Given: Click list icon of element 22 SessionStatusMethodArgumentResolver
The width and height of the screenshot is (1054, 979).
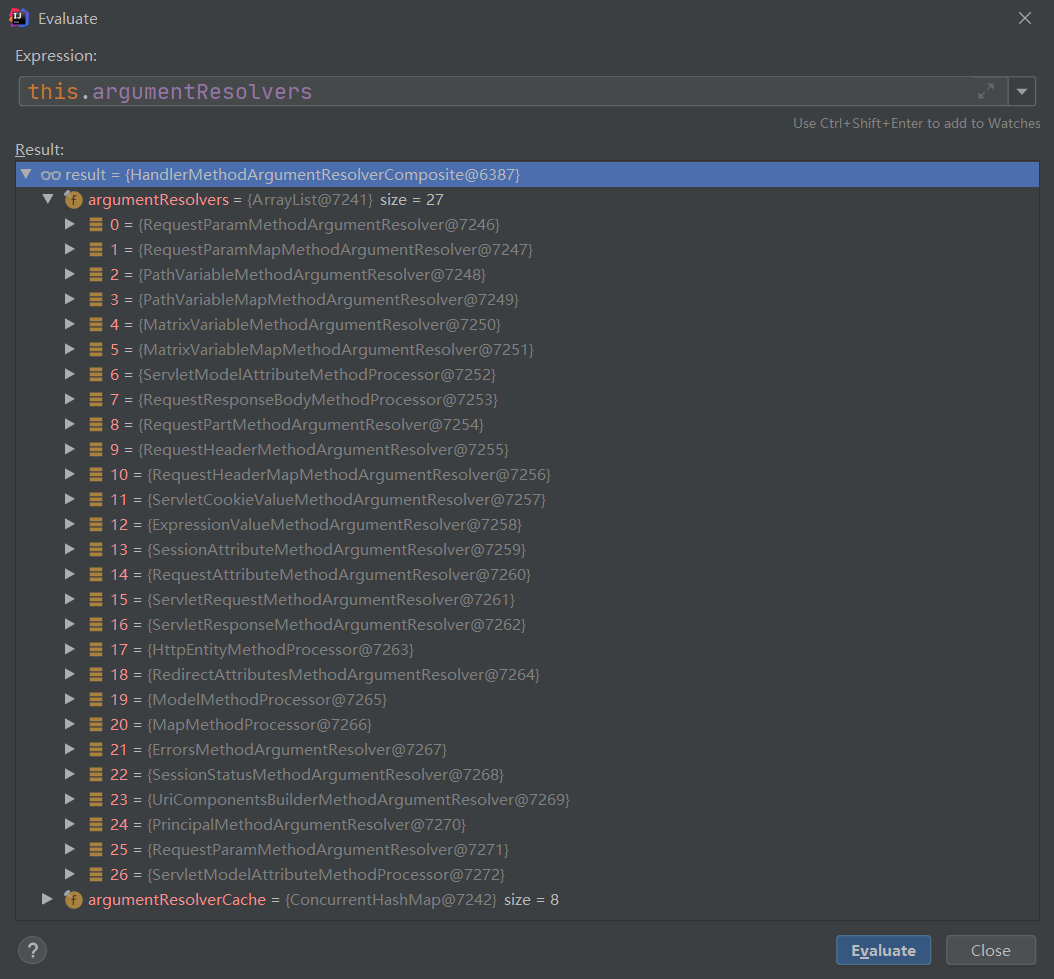Looking at the screenshot, I should (x=96, y=774).
